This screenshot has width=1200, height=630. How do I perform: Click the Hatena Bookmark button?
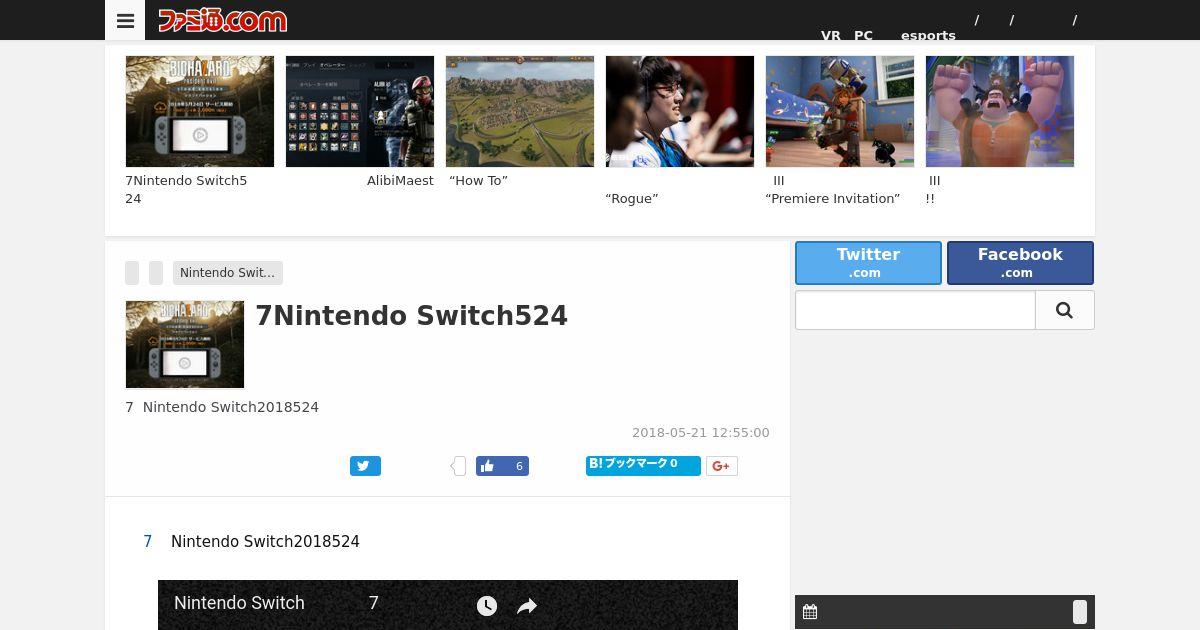(643, 465)
